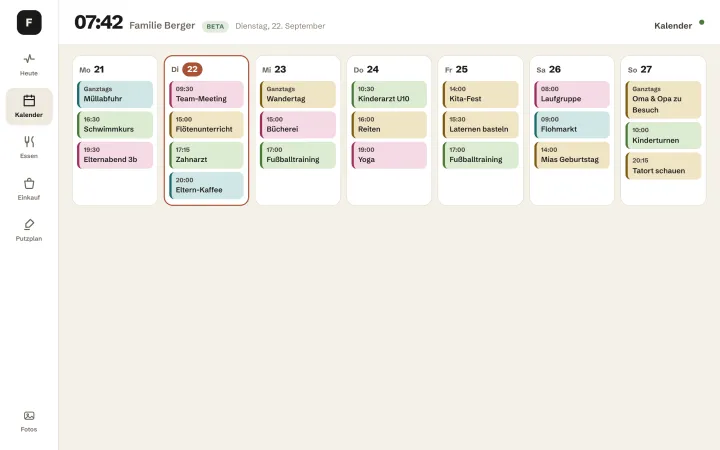Open the Mias Geburtstag event
Image resolution: width=720 pixels, height=450 pixels.
pyautogui.click(x=572, y=155)
